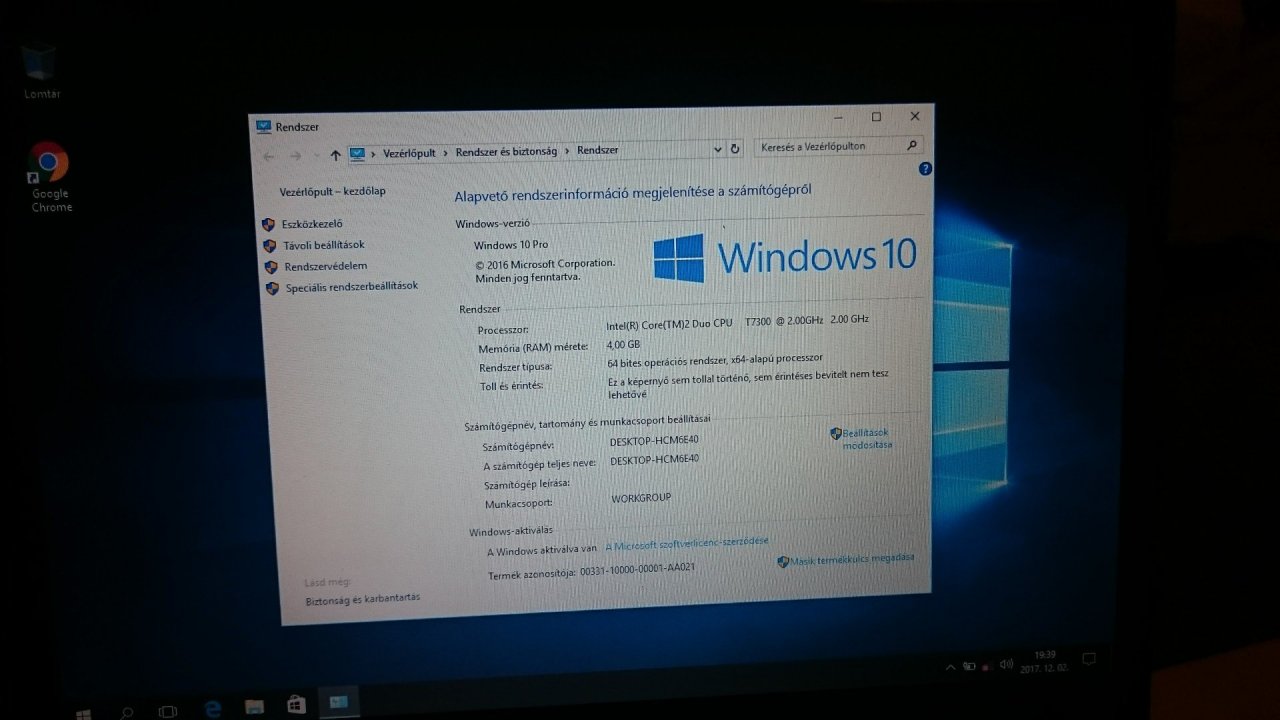This screenshot has width=1280, height=720.
Task: Open A Microsoft szoftverlicenc-szerződése link
Action: click(x=687, y=544)
